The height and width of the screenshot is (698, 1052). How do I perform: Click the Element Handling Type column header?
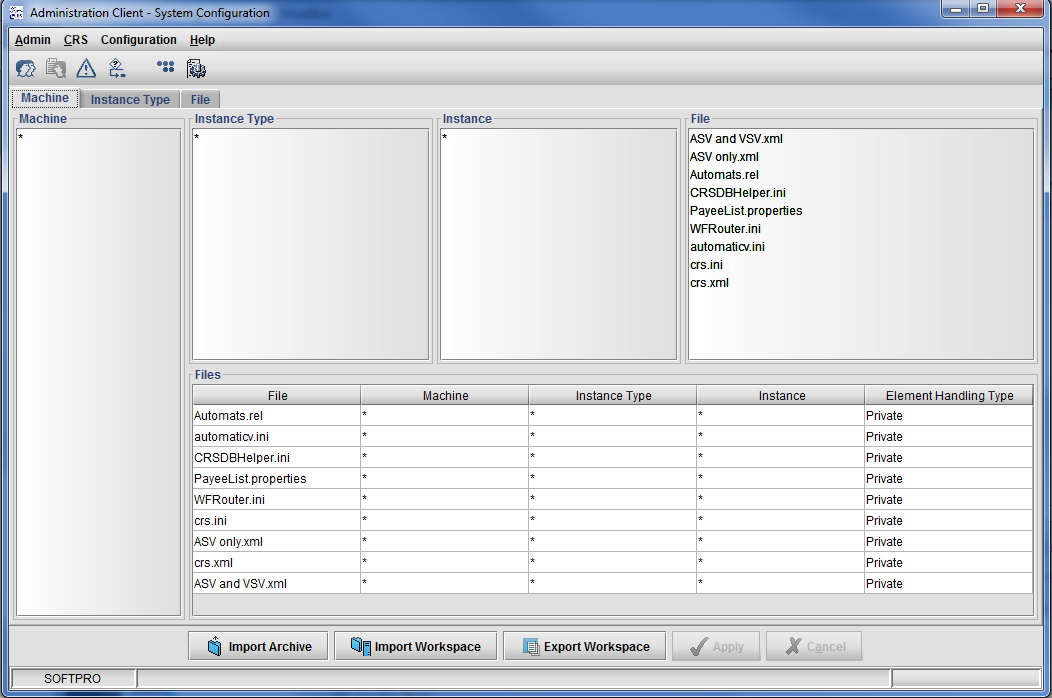pyautogui.click(x=948, y=396)
